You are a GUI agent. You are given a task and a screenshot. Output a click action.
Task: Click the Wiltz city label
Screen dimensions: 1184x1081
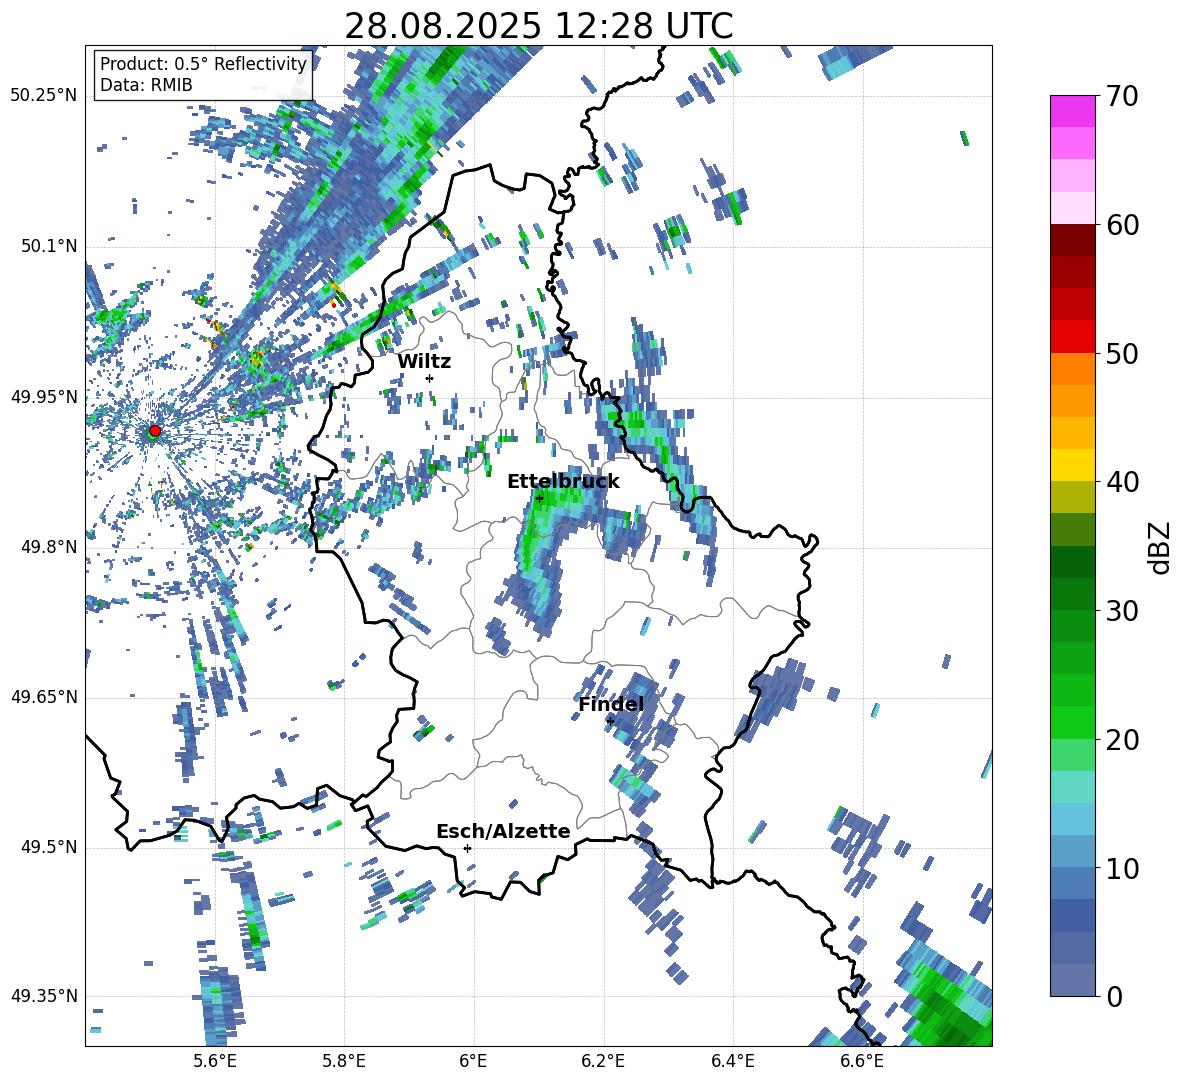(x=424, y=362)
